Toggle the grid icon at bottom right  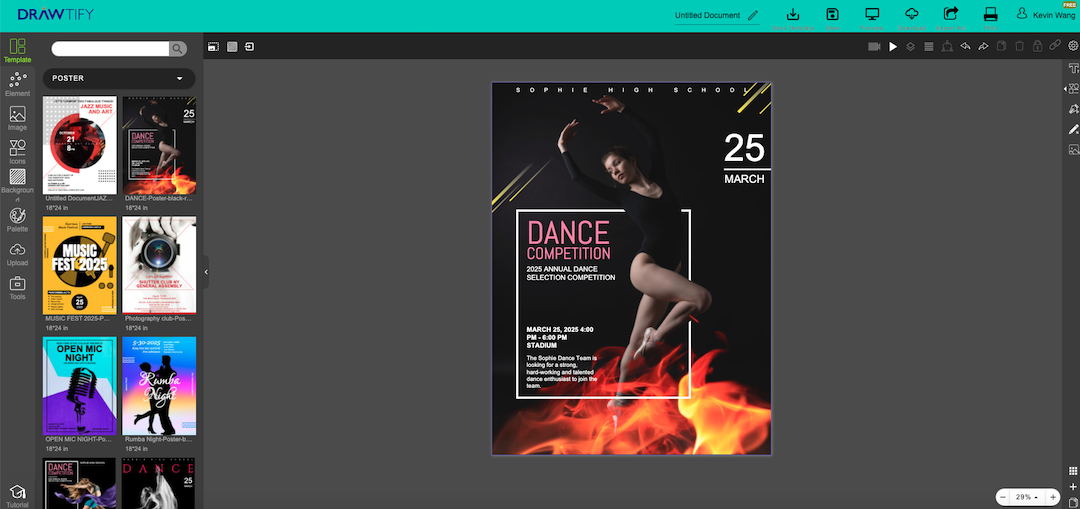click(1072, 471)
